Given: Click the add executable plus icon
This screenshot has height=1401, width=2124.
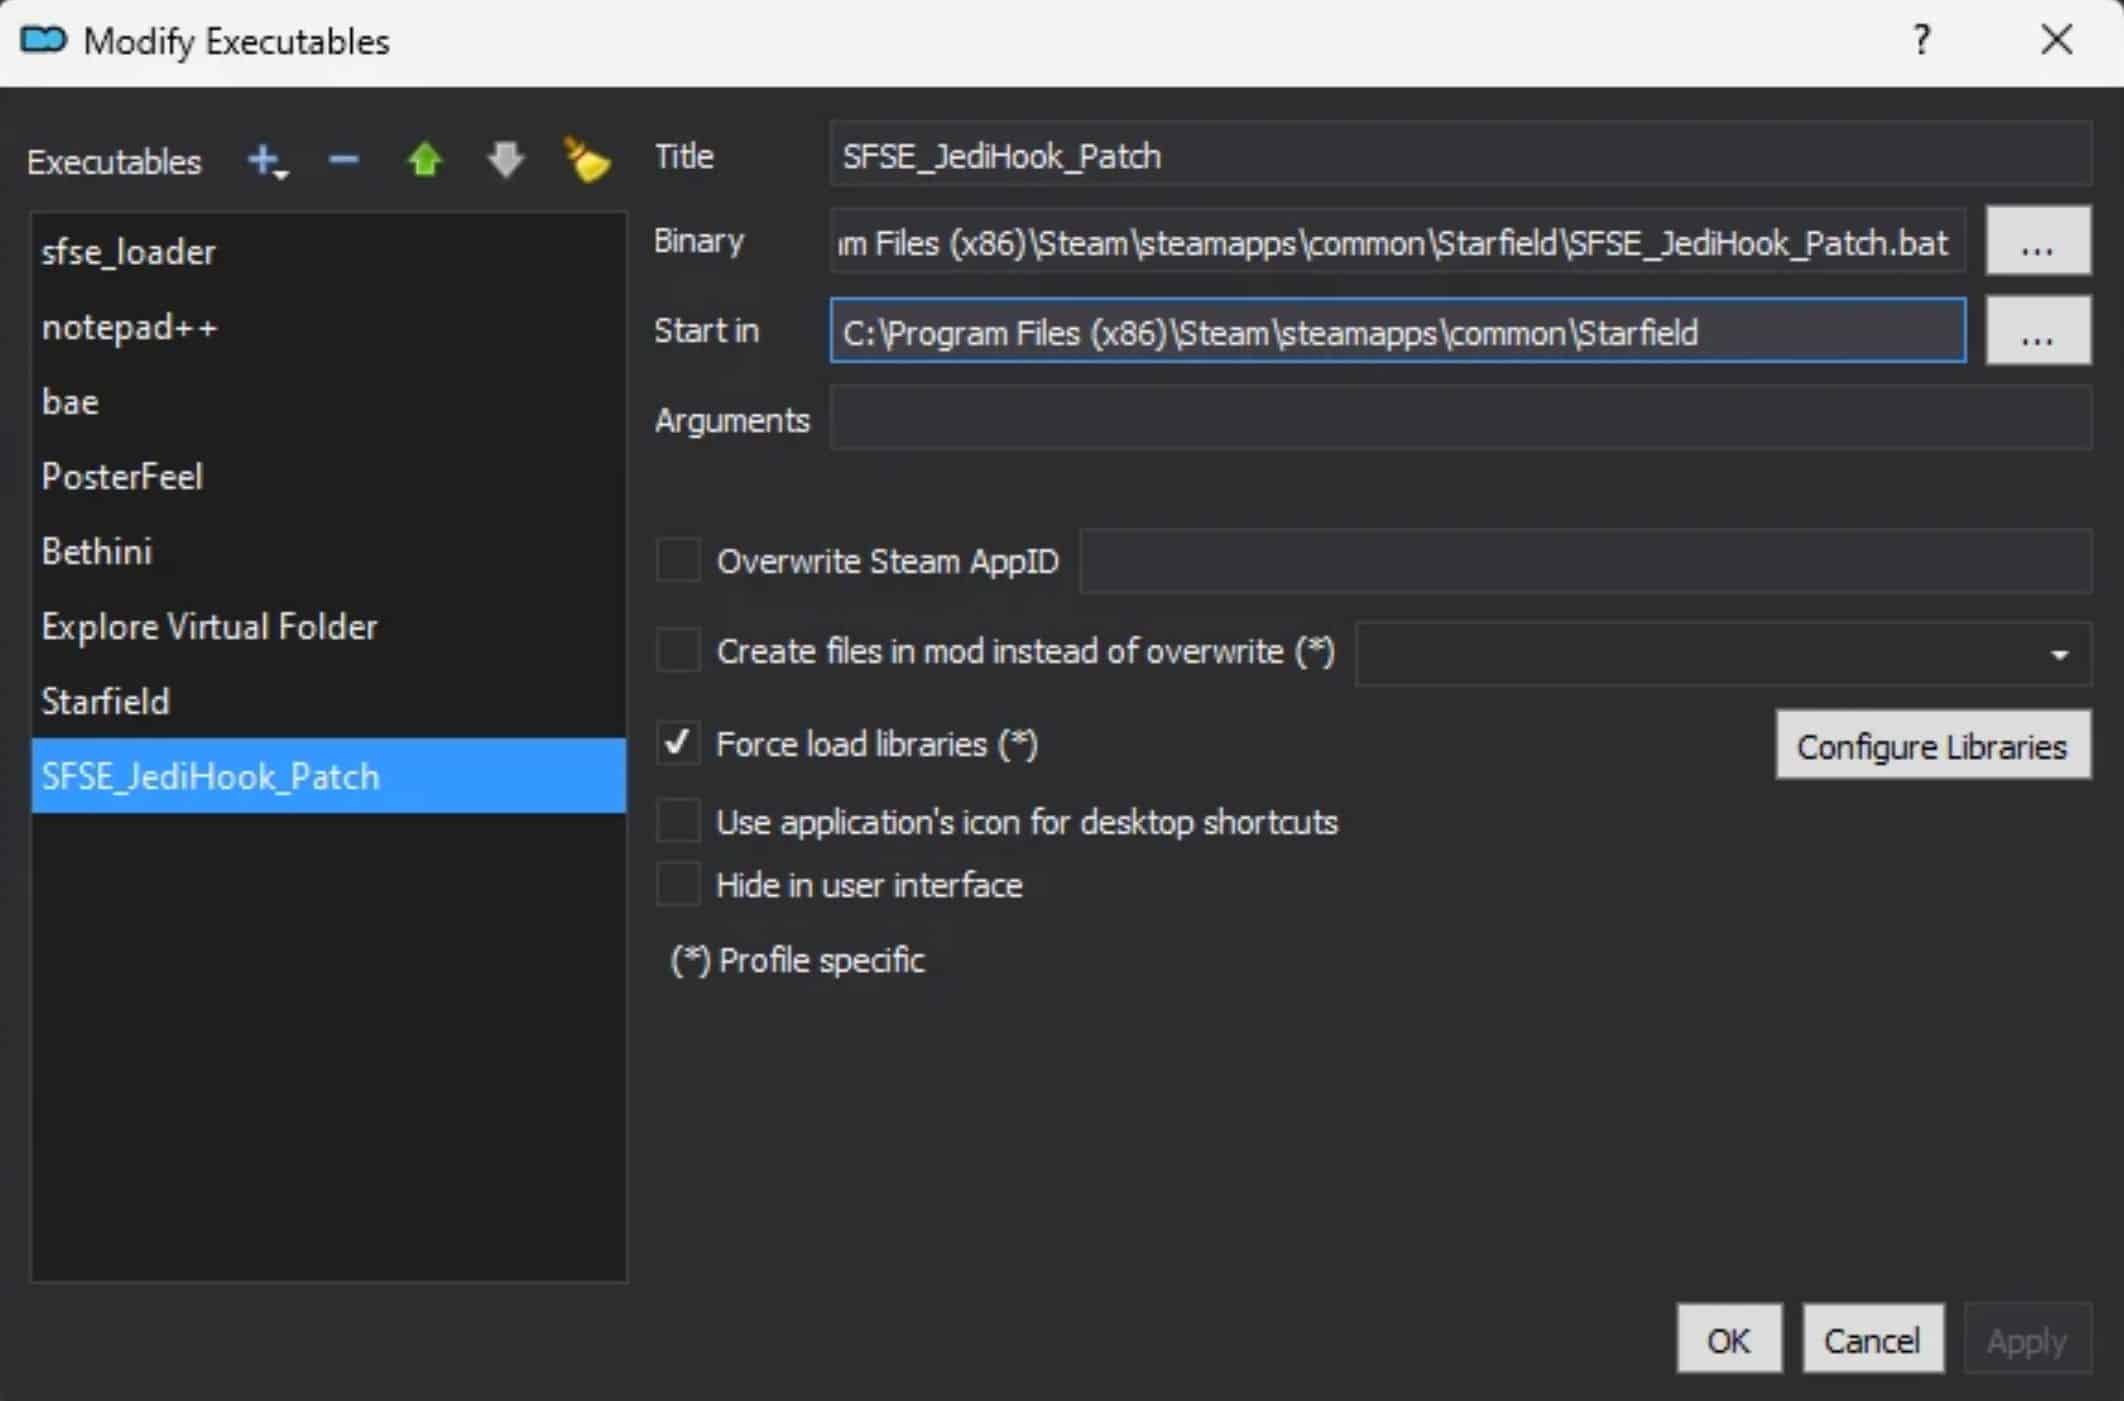Looking at the screenshot, I should [x=263, y=159].
